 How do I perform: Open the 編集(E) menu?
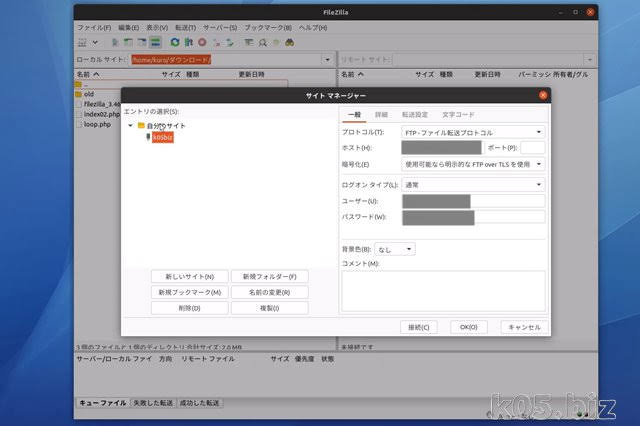tap(129, 28)
